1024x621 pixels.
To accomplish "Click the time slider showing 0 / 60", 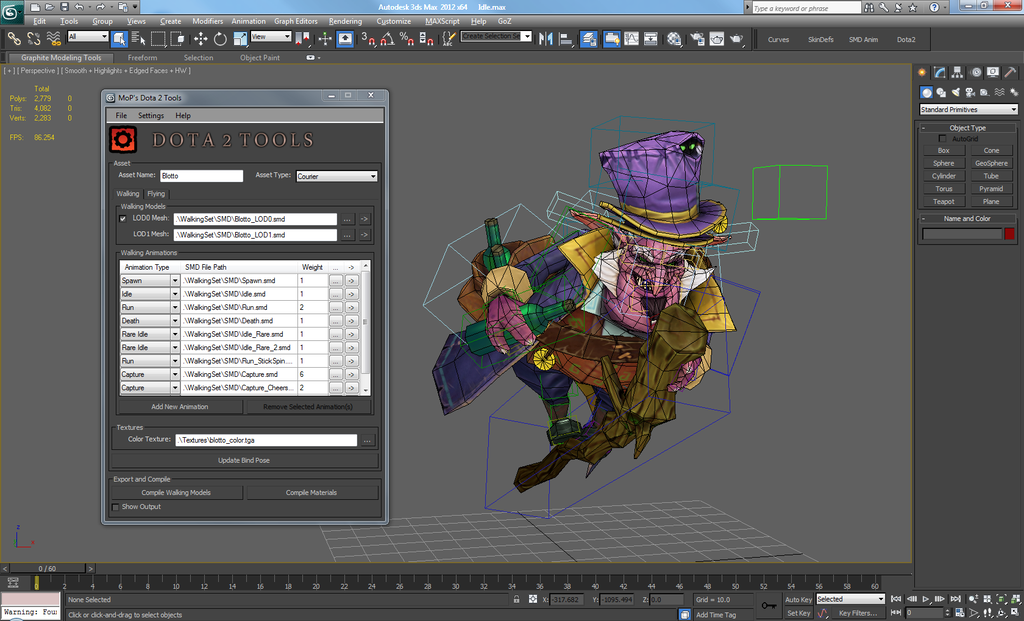I will [x=47, y=569].
